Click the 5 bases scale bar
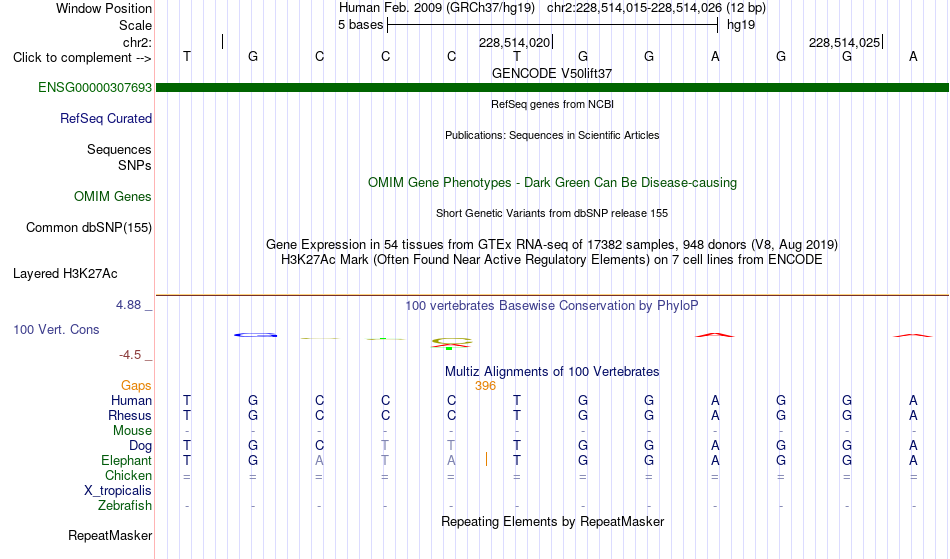The image size is (950, 559). coord(553,25)
